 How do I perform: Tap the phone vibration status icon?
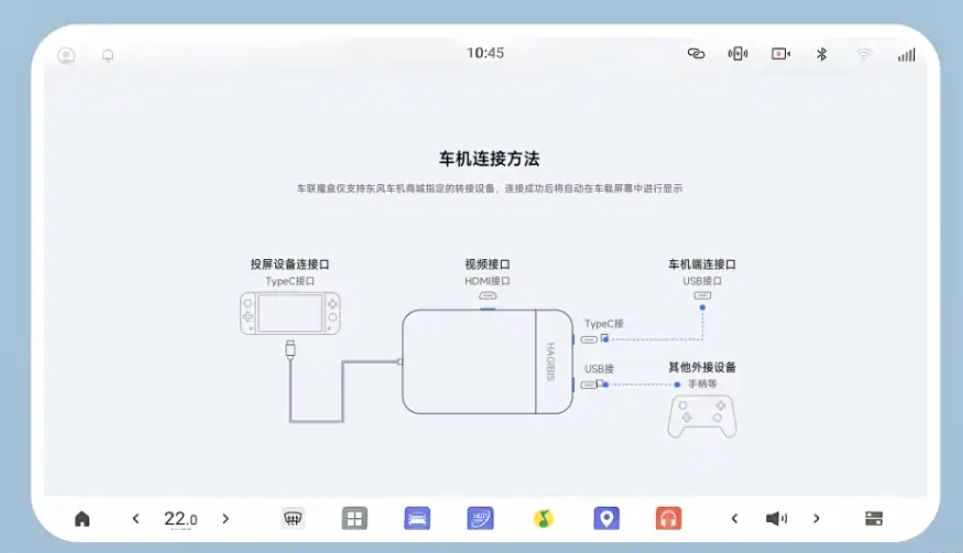click(738, 54)
